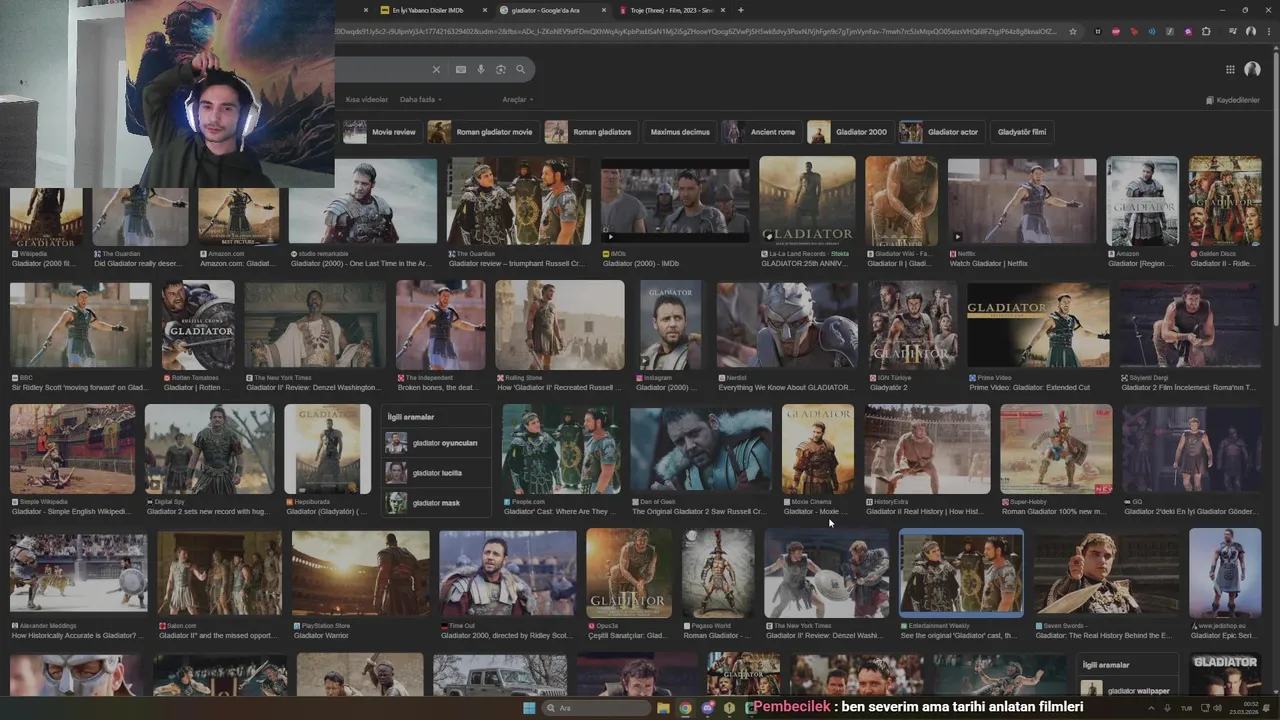
Task: Click the 'Alexander Meddings' historically accurate image
Action: click(78, 573)
